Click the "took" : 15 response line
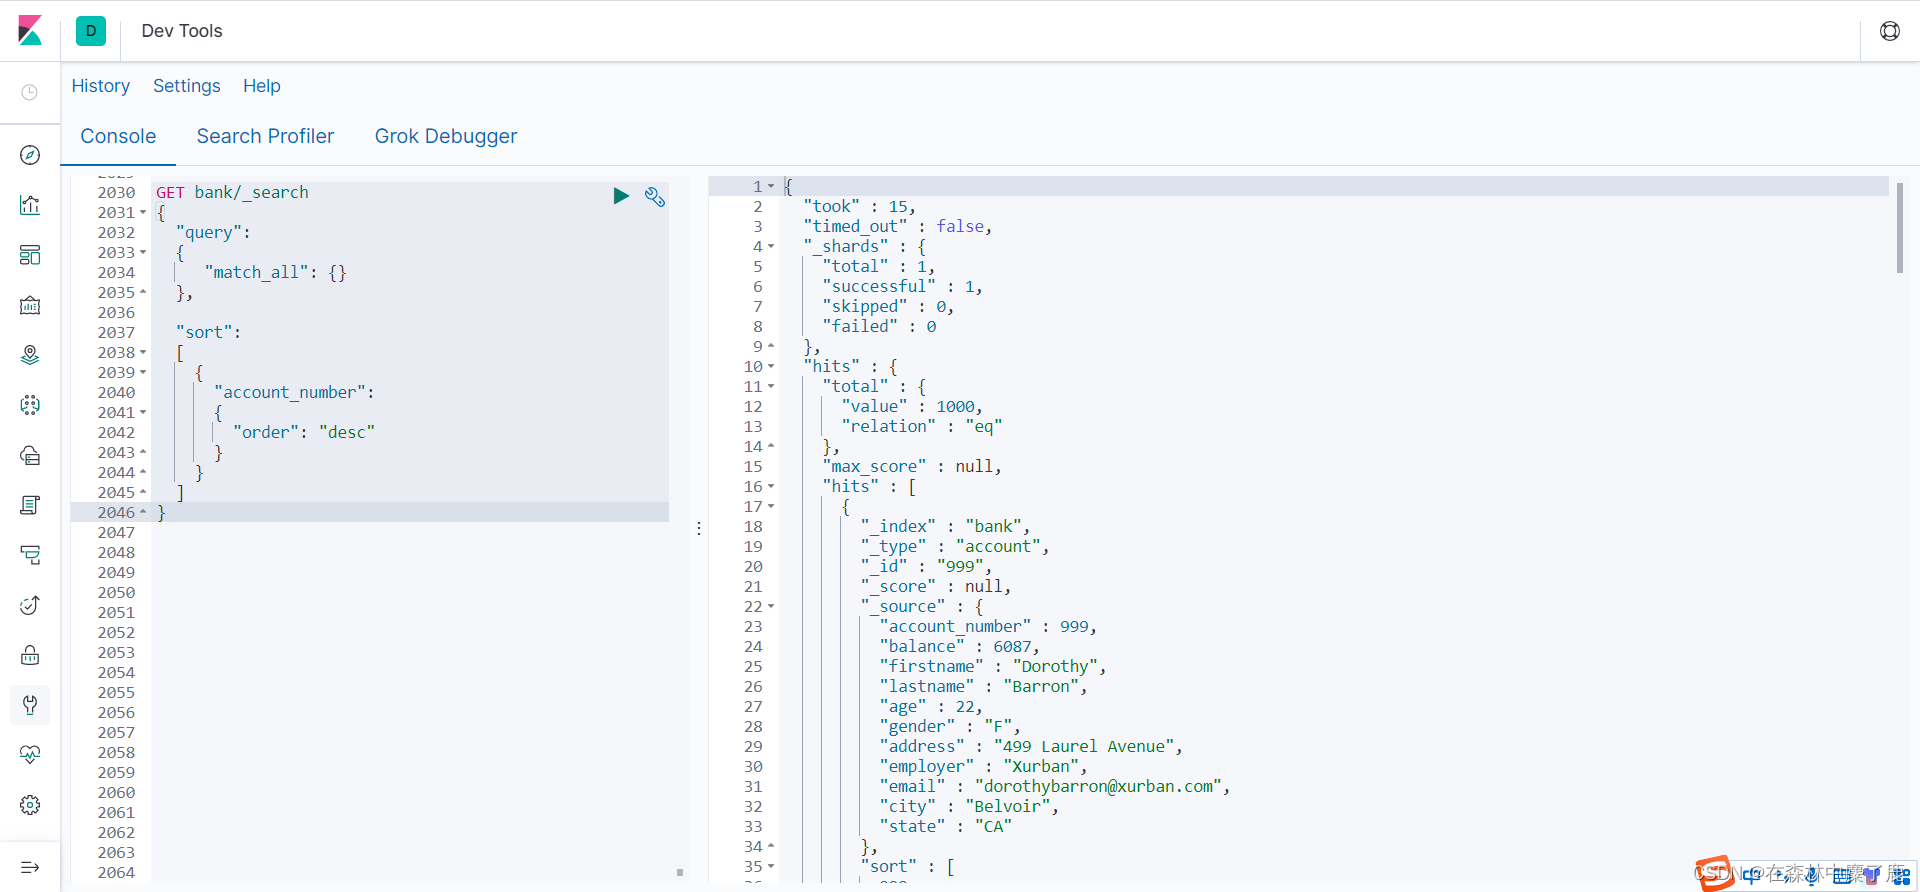The height and width of the screenshot is (892, 1920). click(860, 206)
